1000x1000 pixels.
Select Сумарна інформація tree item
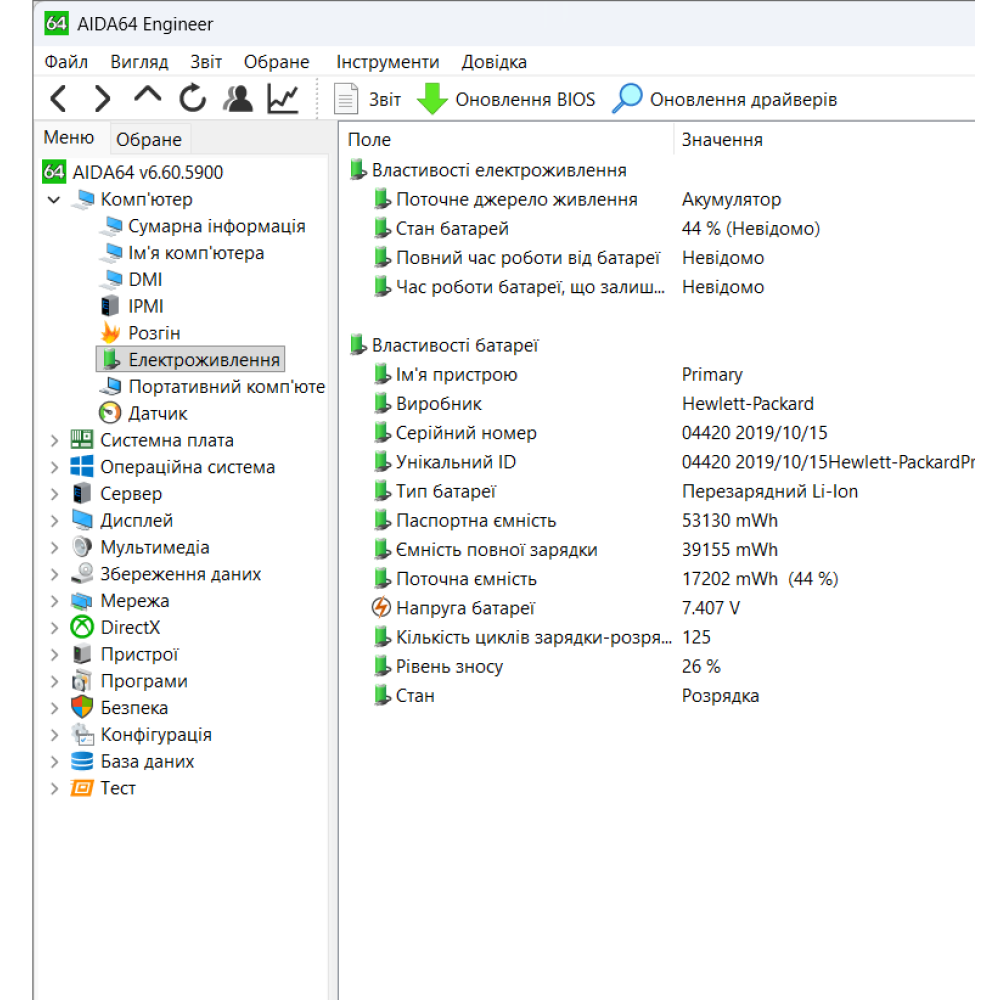pos(217,226)
